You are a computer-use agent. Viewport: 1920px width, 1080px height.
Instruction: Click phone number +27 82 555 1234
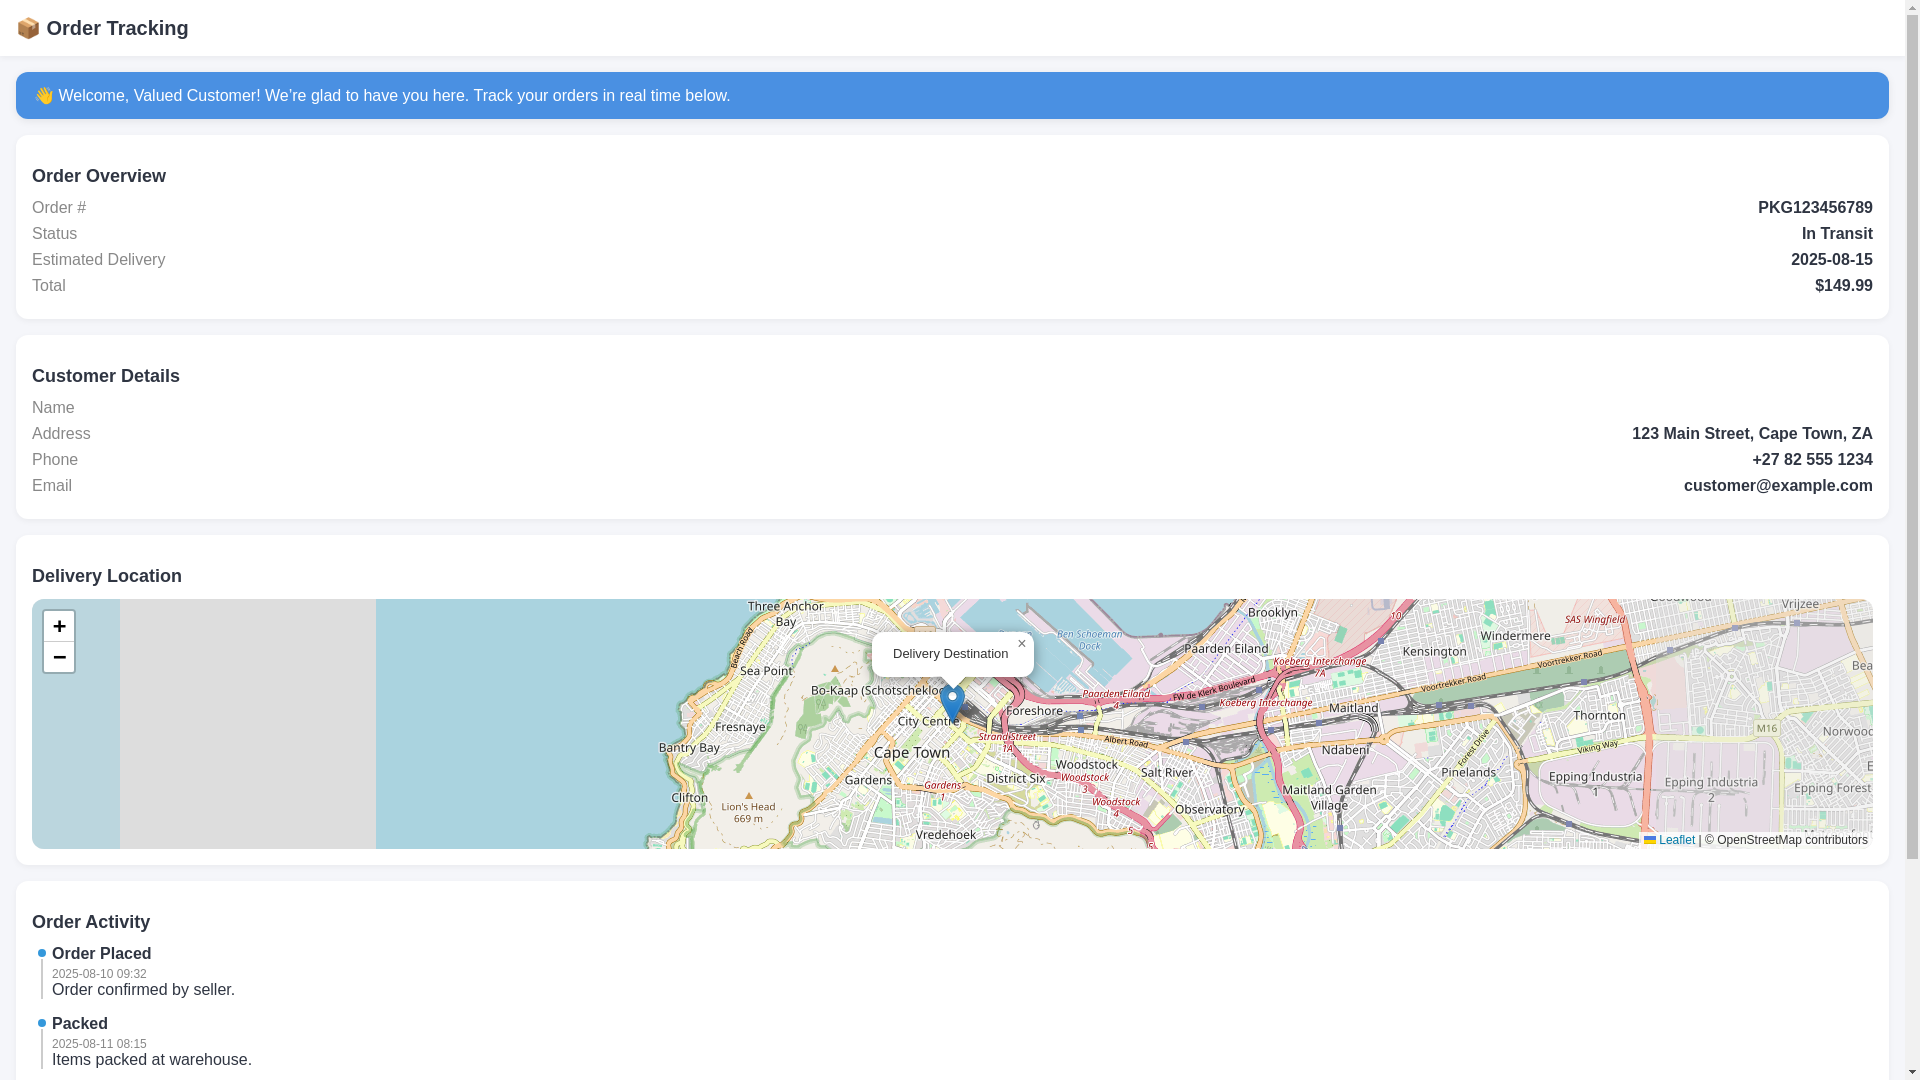click(x=1812, y=460)
